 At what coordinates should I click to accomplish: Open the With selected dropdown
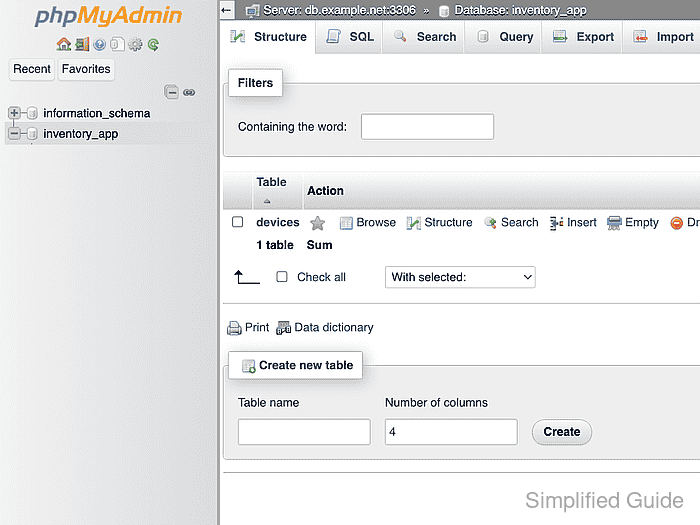tap(460, 277)
